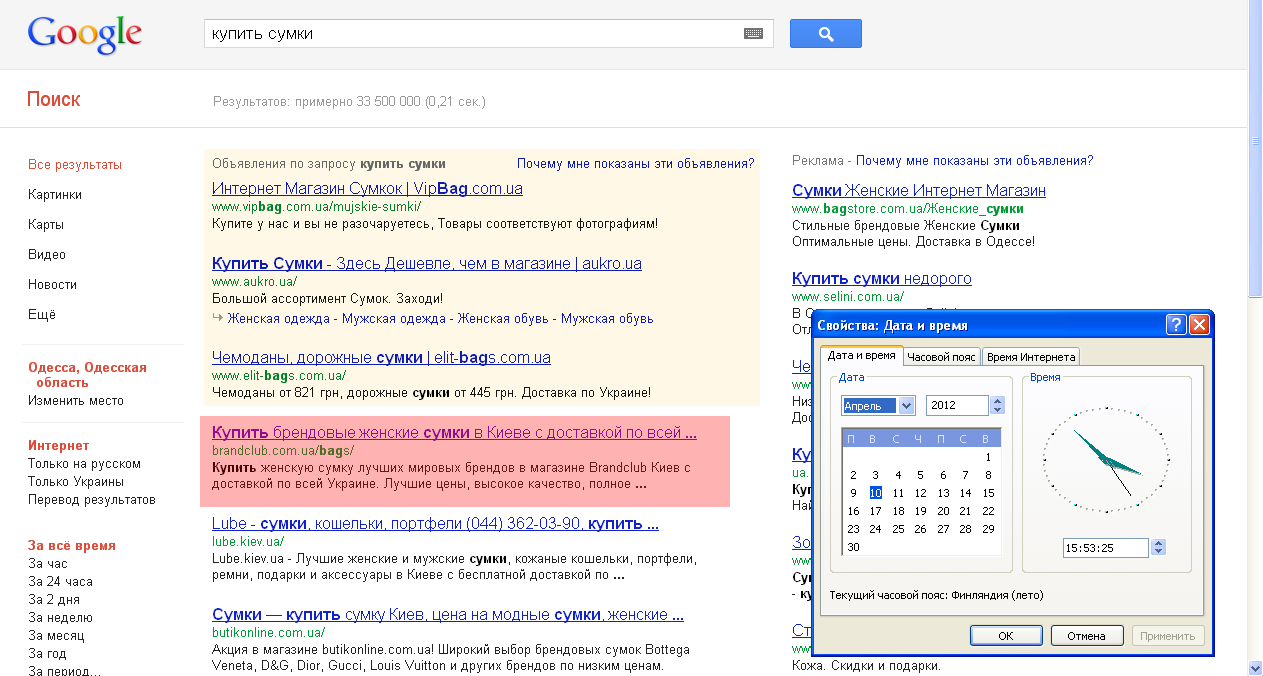Switch to the Время Интернета tab

tap(1030, 356)
